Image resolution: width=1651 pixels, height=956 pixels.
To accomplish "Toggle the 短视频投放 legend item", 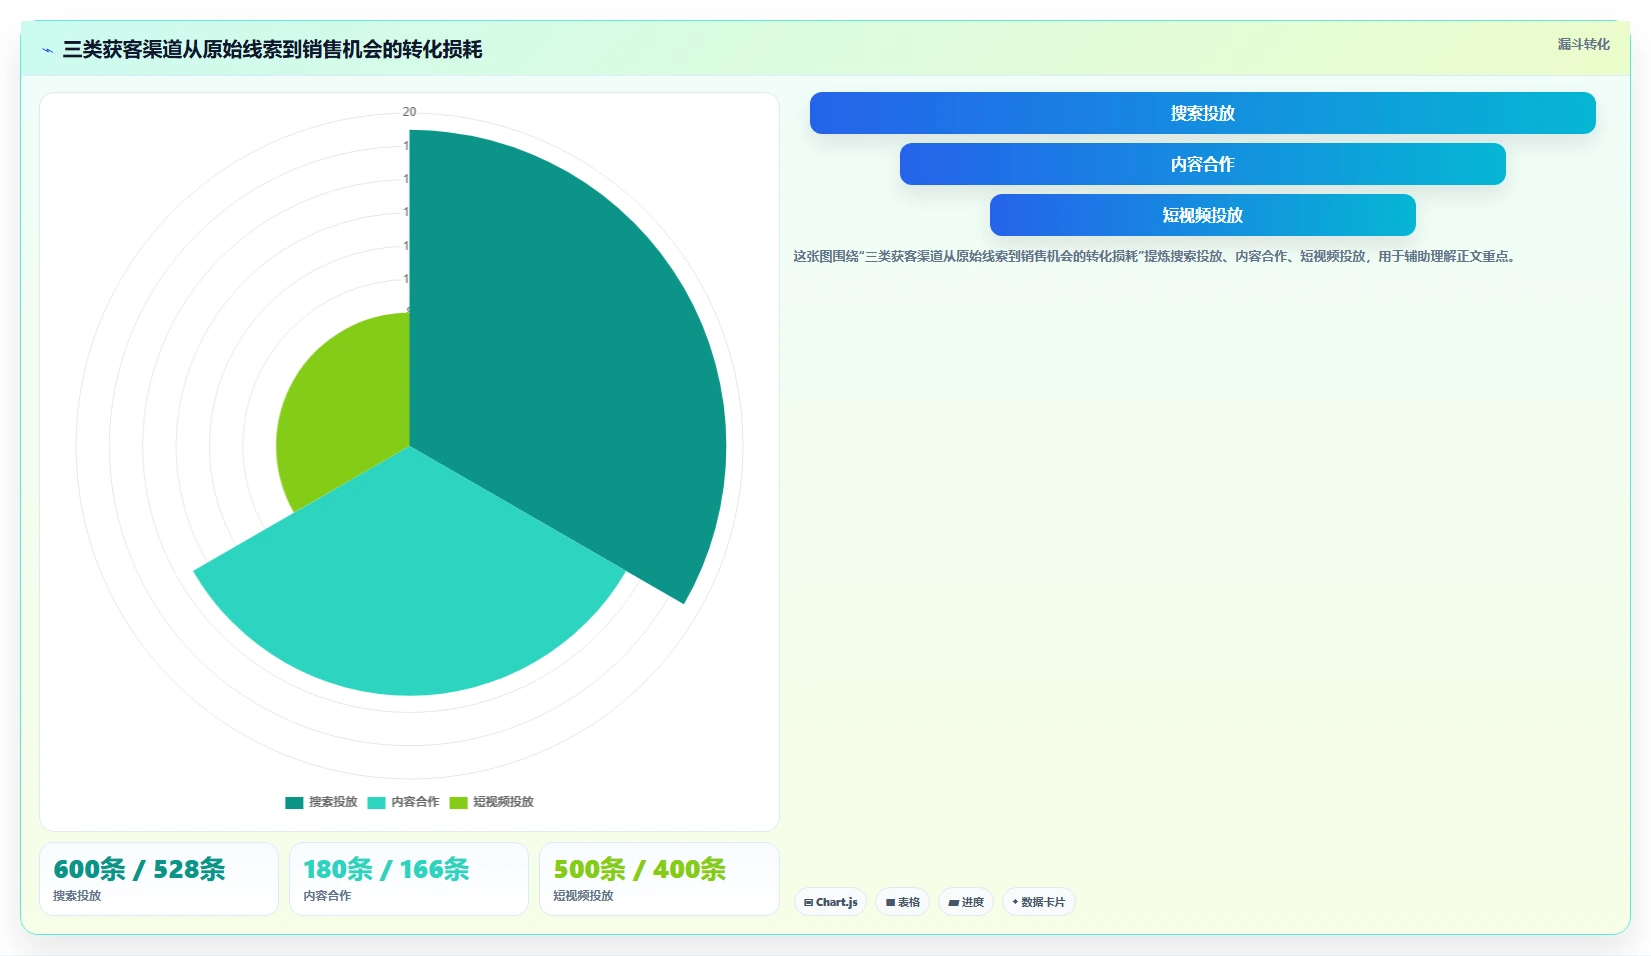I will pos(491,802).
